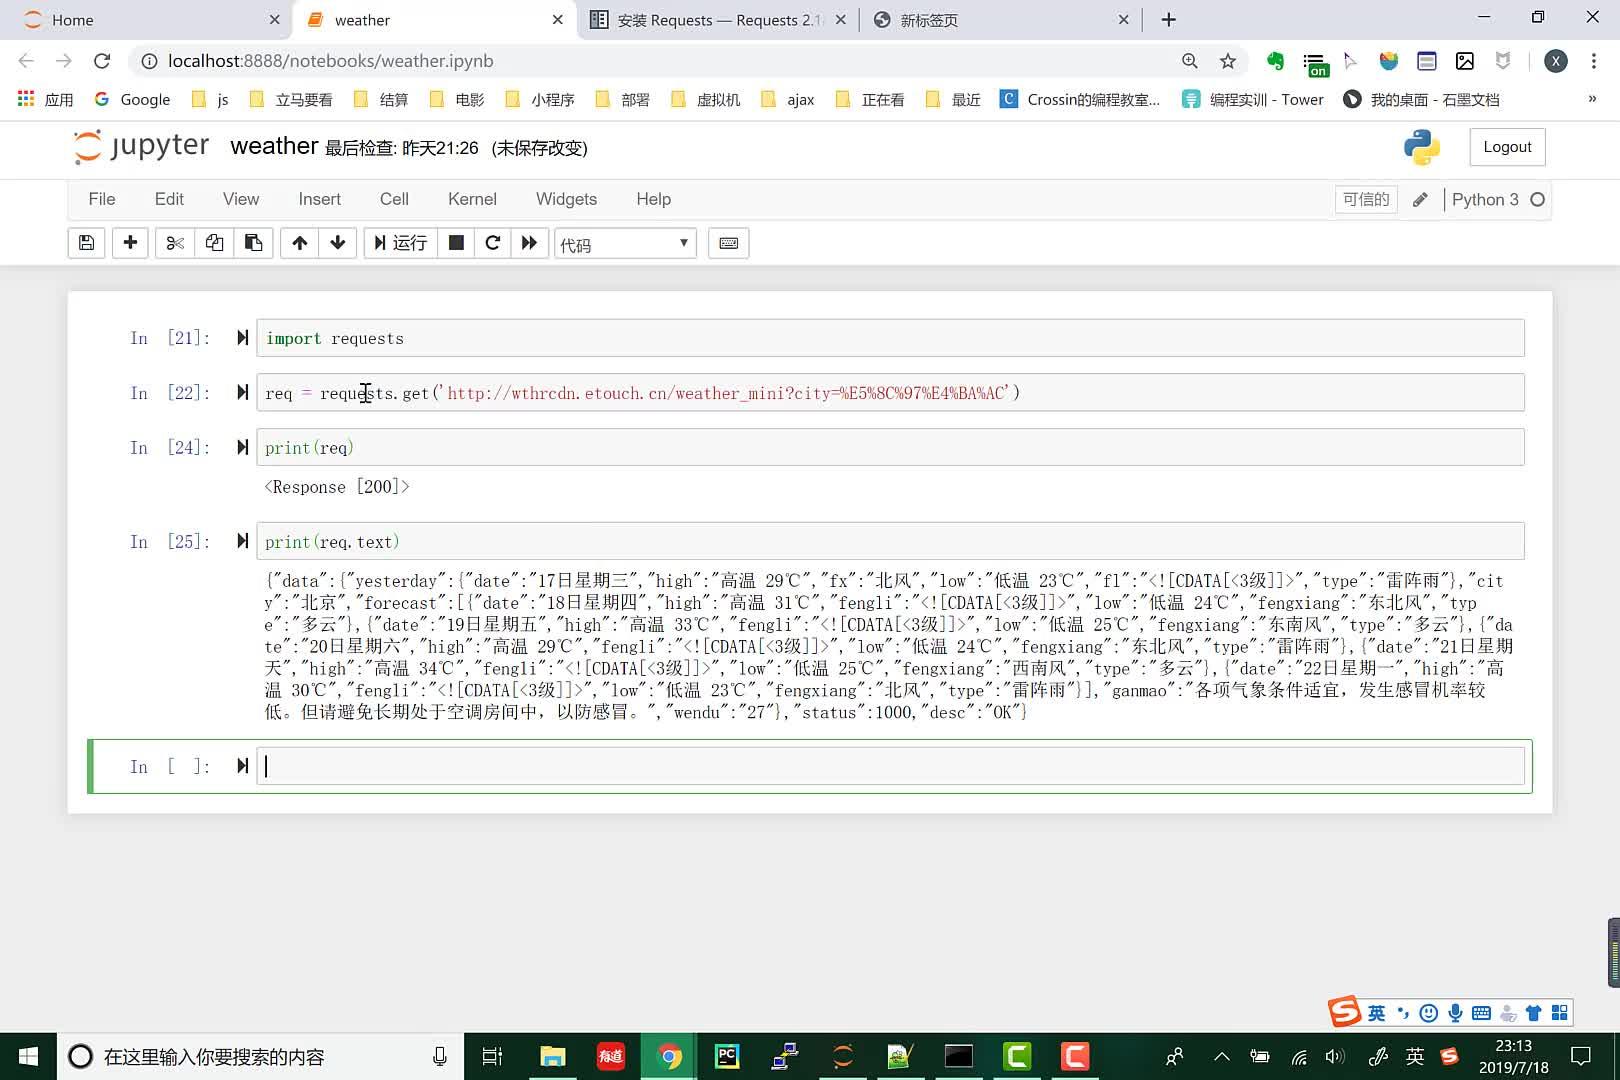
Task: Bookmark this page with star icon
Action: tap(1228, 61)
